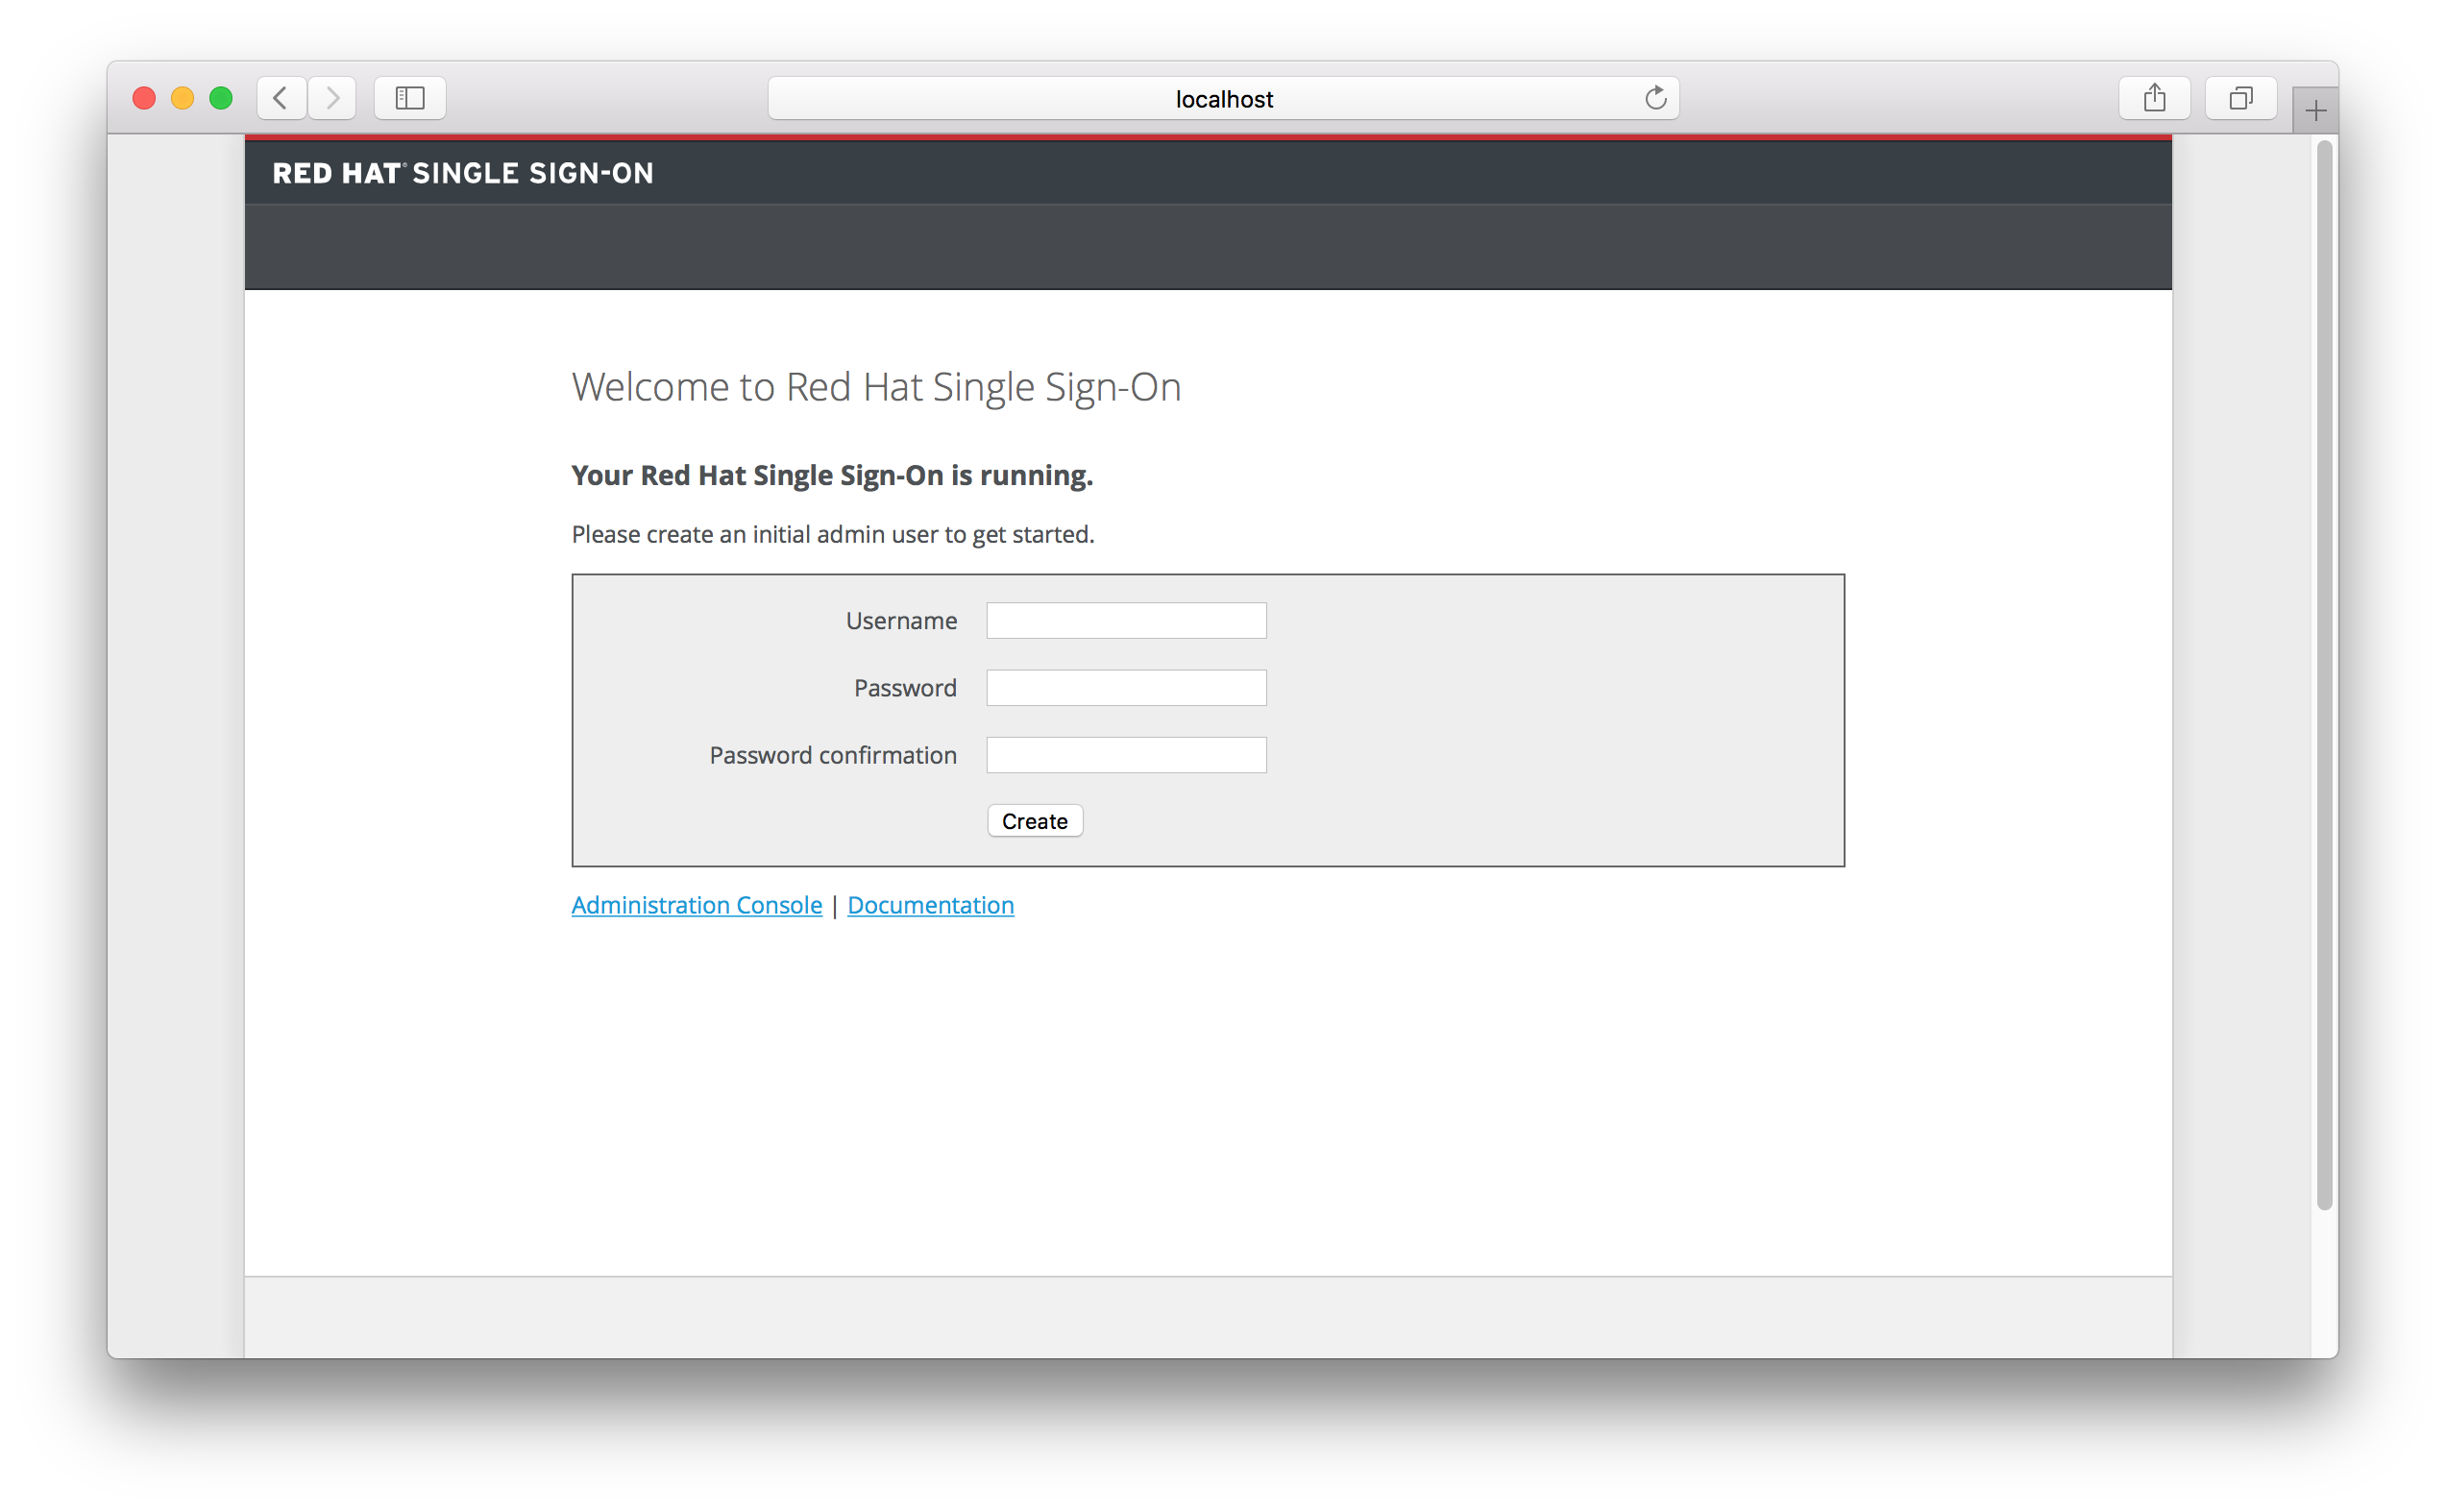Image resolution: width=2446 pixels, height=1512 pixels.
Task: Toggle the Safari sidebar icon
Action: click(410, 98)
